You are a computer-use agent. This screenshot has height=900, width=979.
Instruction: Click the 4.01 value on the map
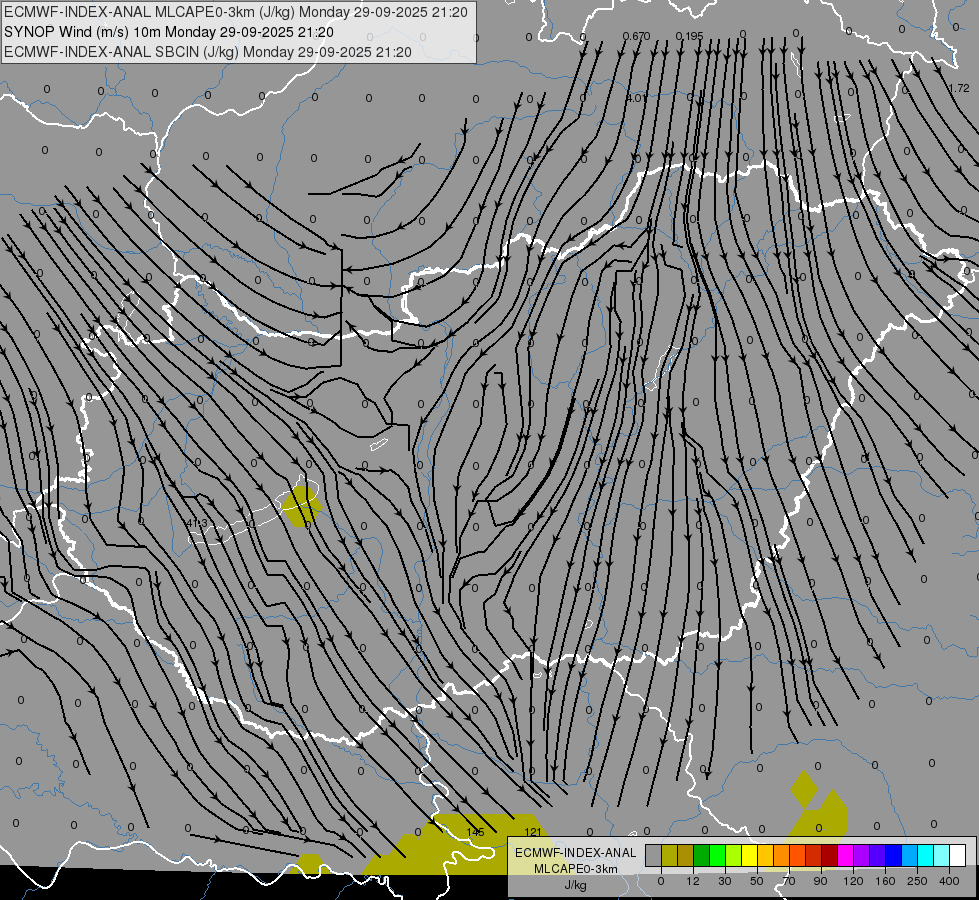[x=636, y=98]
